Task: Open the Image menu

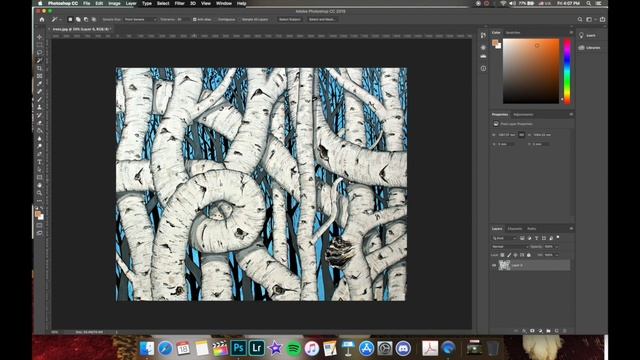Action: (114, 3)
